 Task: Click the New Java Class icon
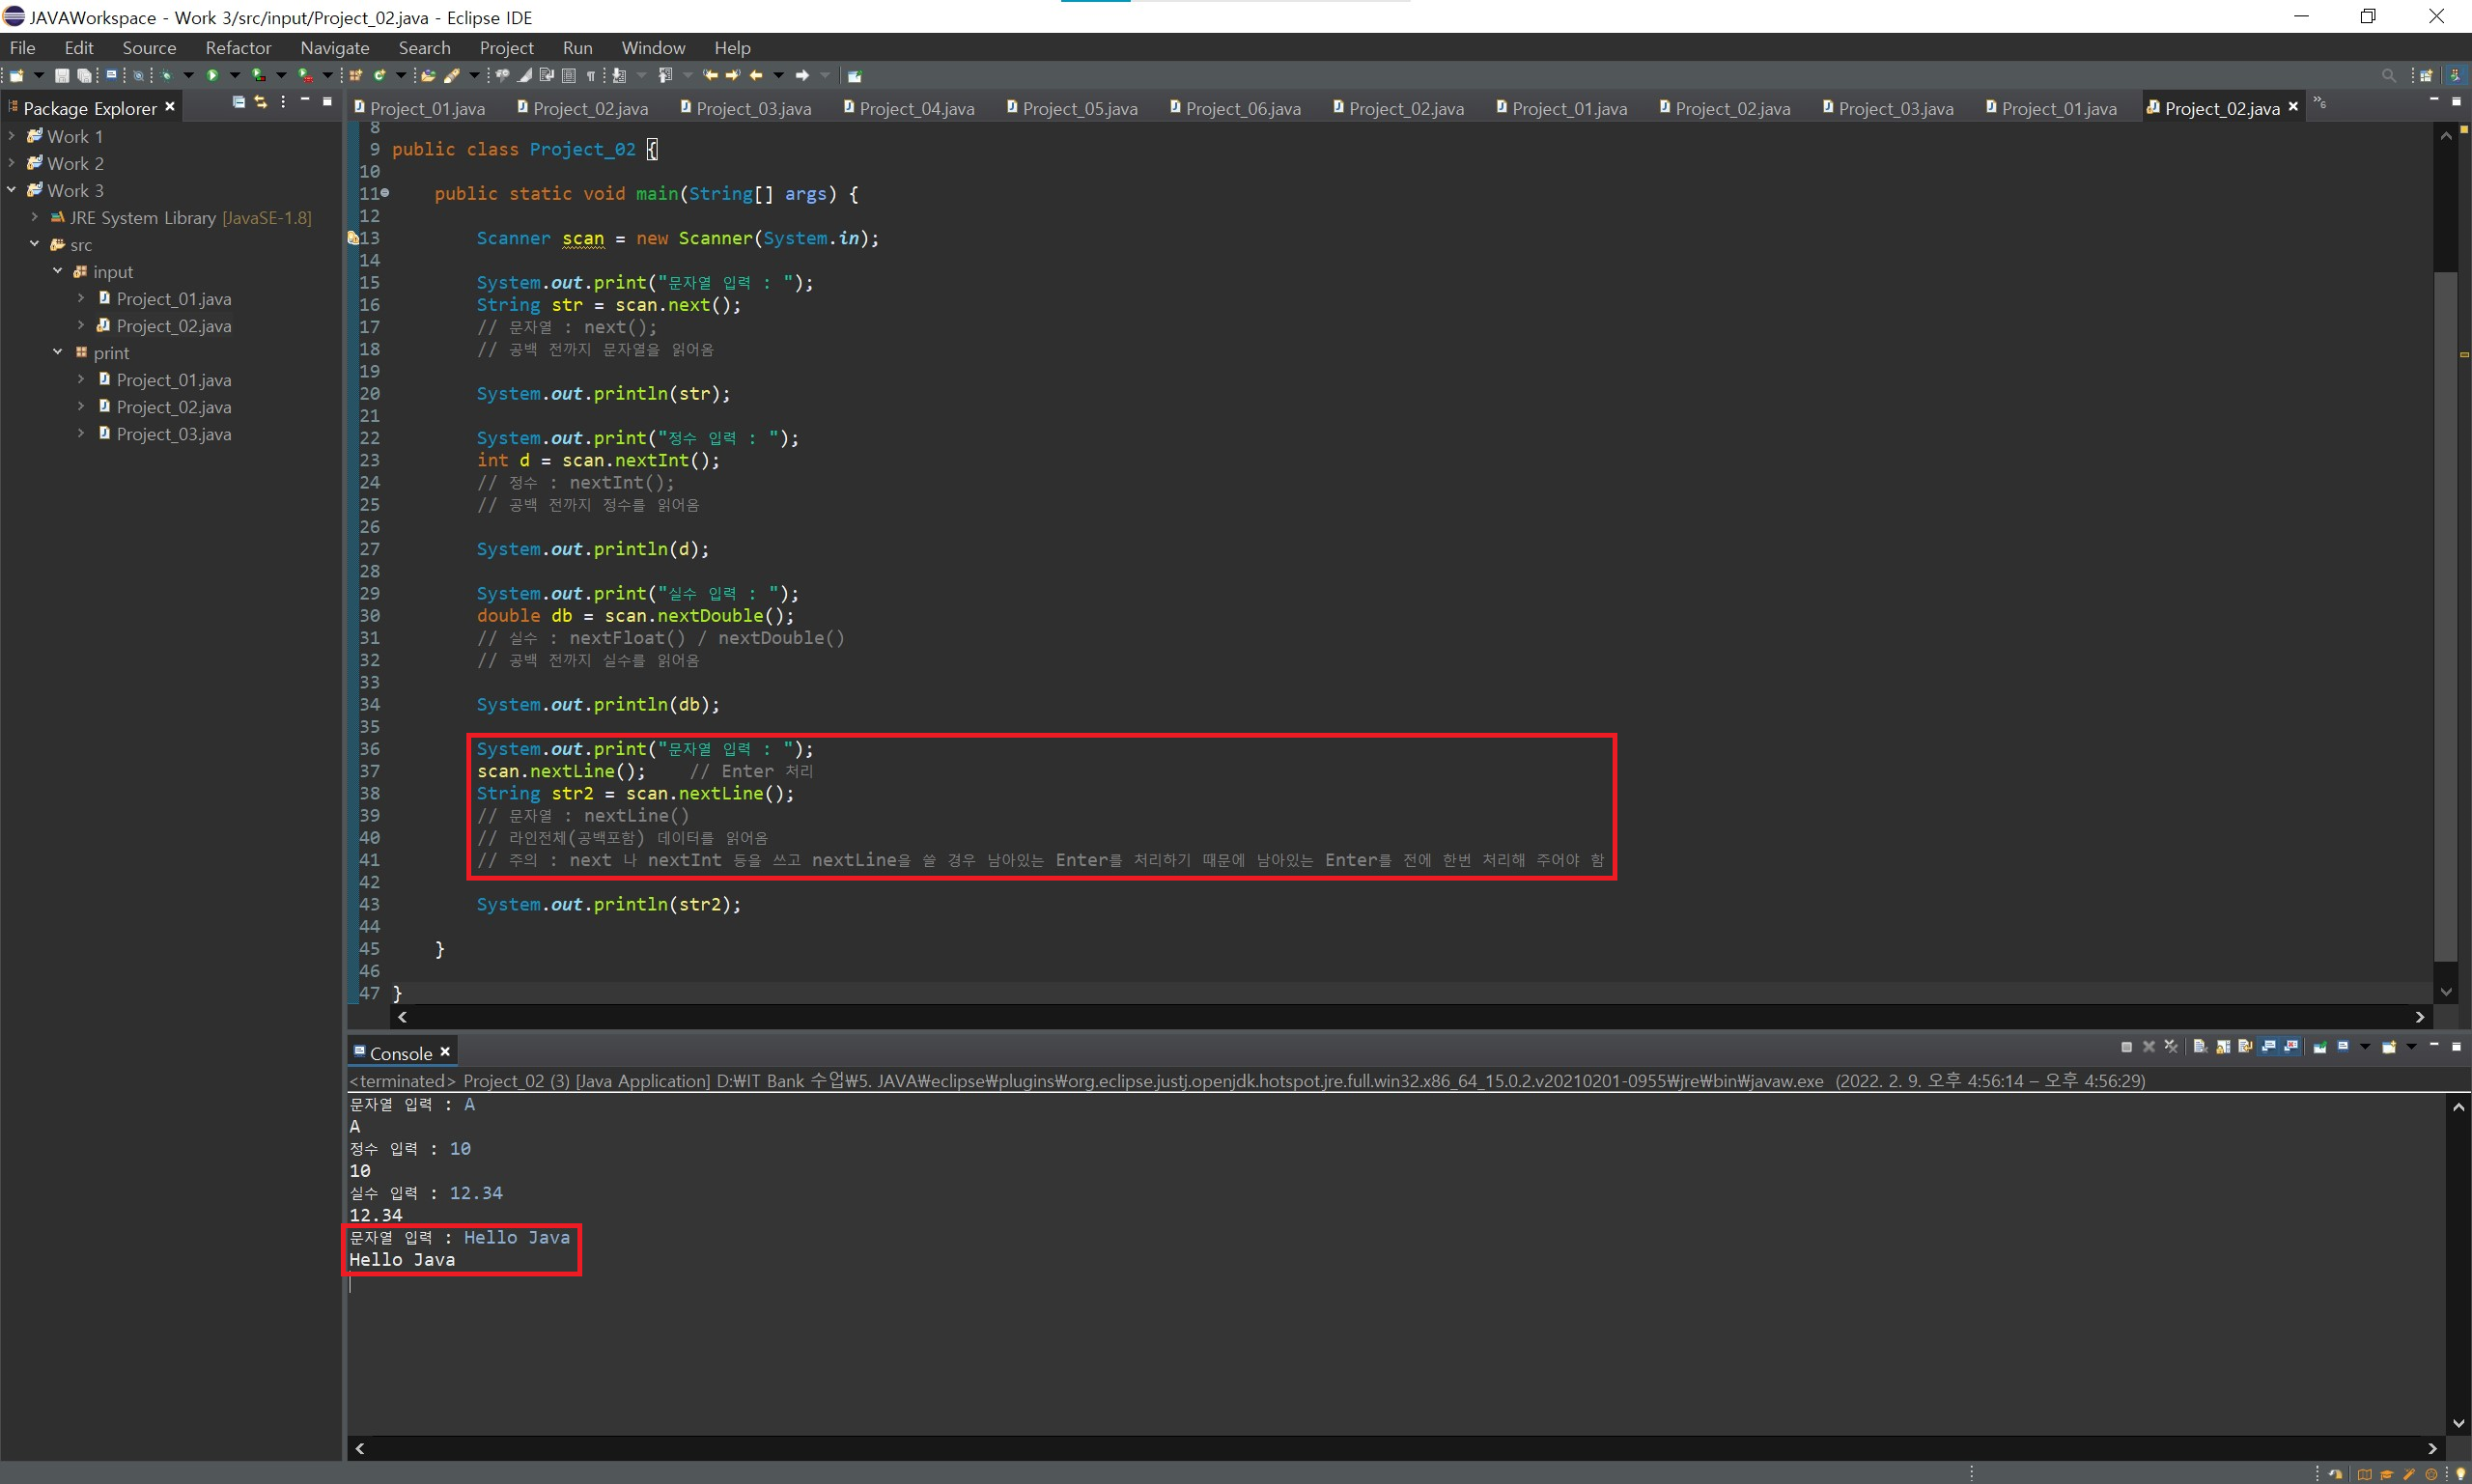coord(379,75)
